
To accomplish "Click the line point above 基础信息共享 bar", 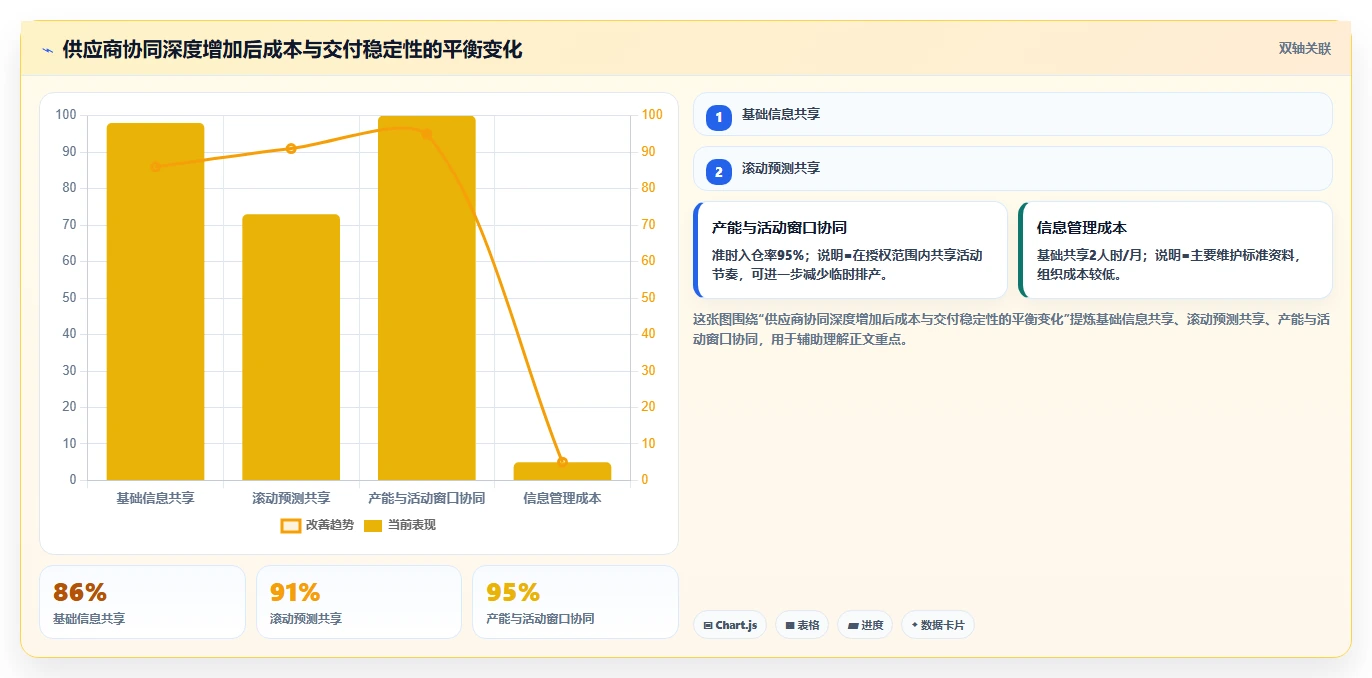I will pos(155,167).
